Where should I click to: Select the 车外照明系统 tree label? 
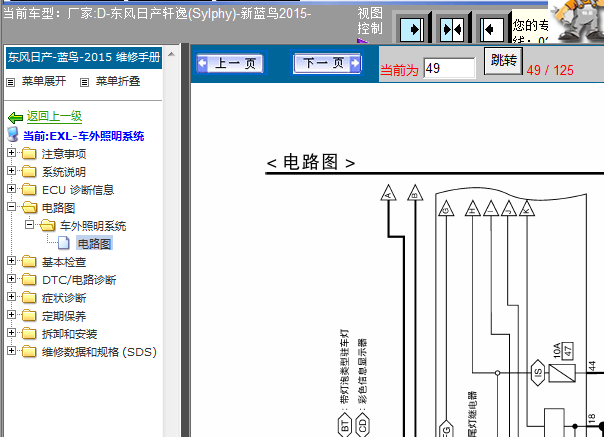[93, 226]
